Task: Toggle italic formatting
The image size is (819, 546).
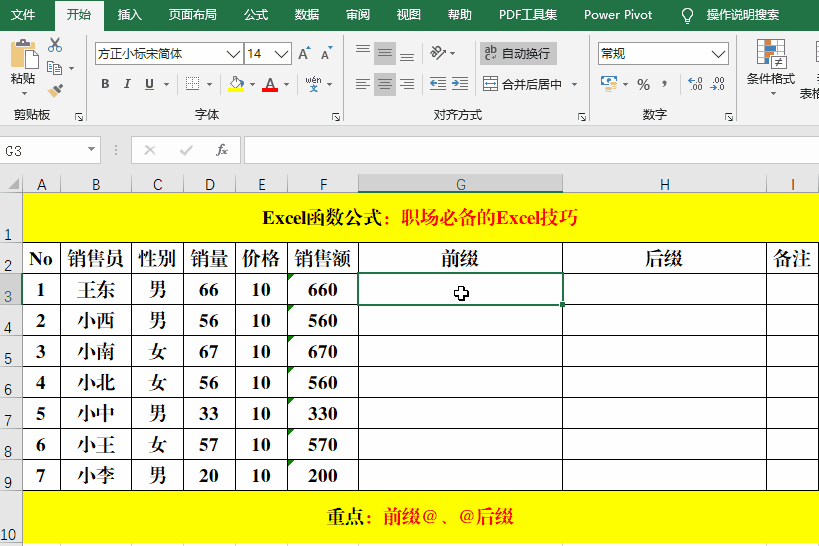Action: click(127, 84)
